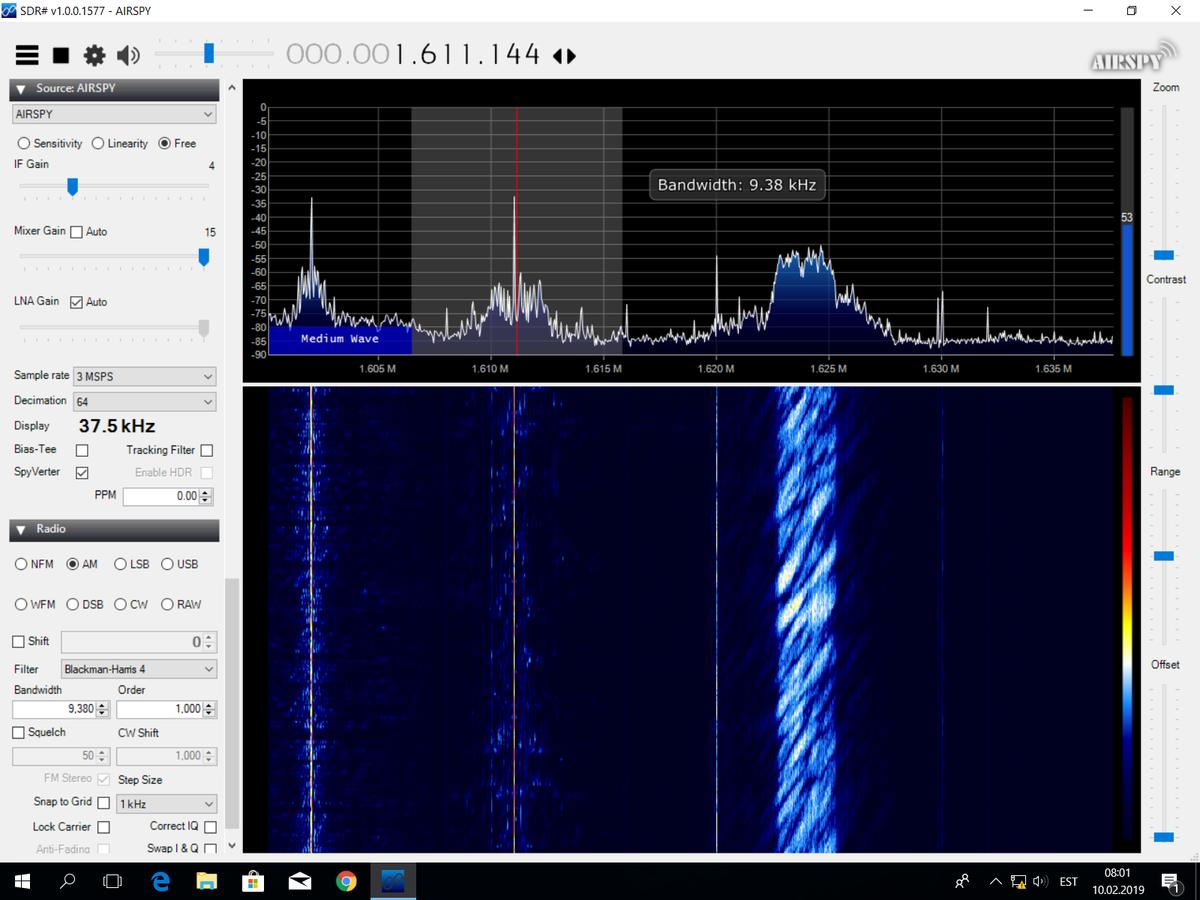Enable Lock Carrier checkbox
This screenshot has height=900, width=1200.
pyautogui.click(x=103, y=827)
